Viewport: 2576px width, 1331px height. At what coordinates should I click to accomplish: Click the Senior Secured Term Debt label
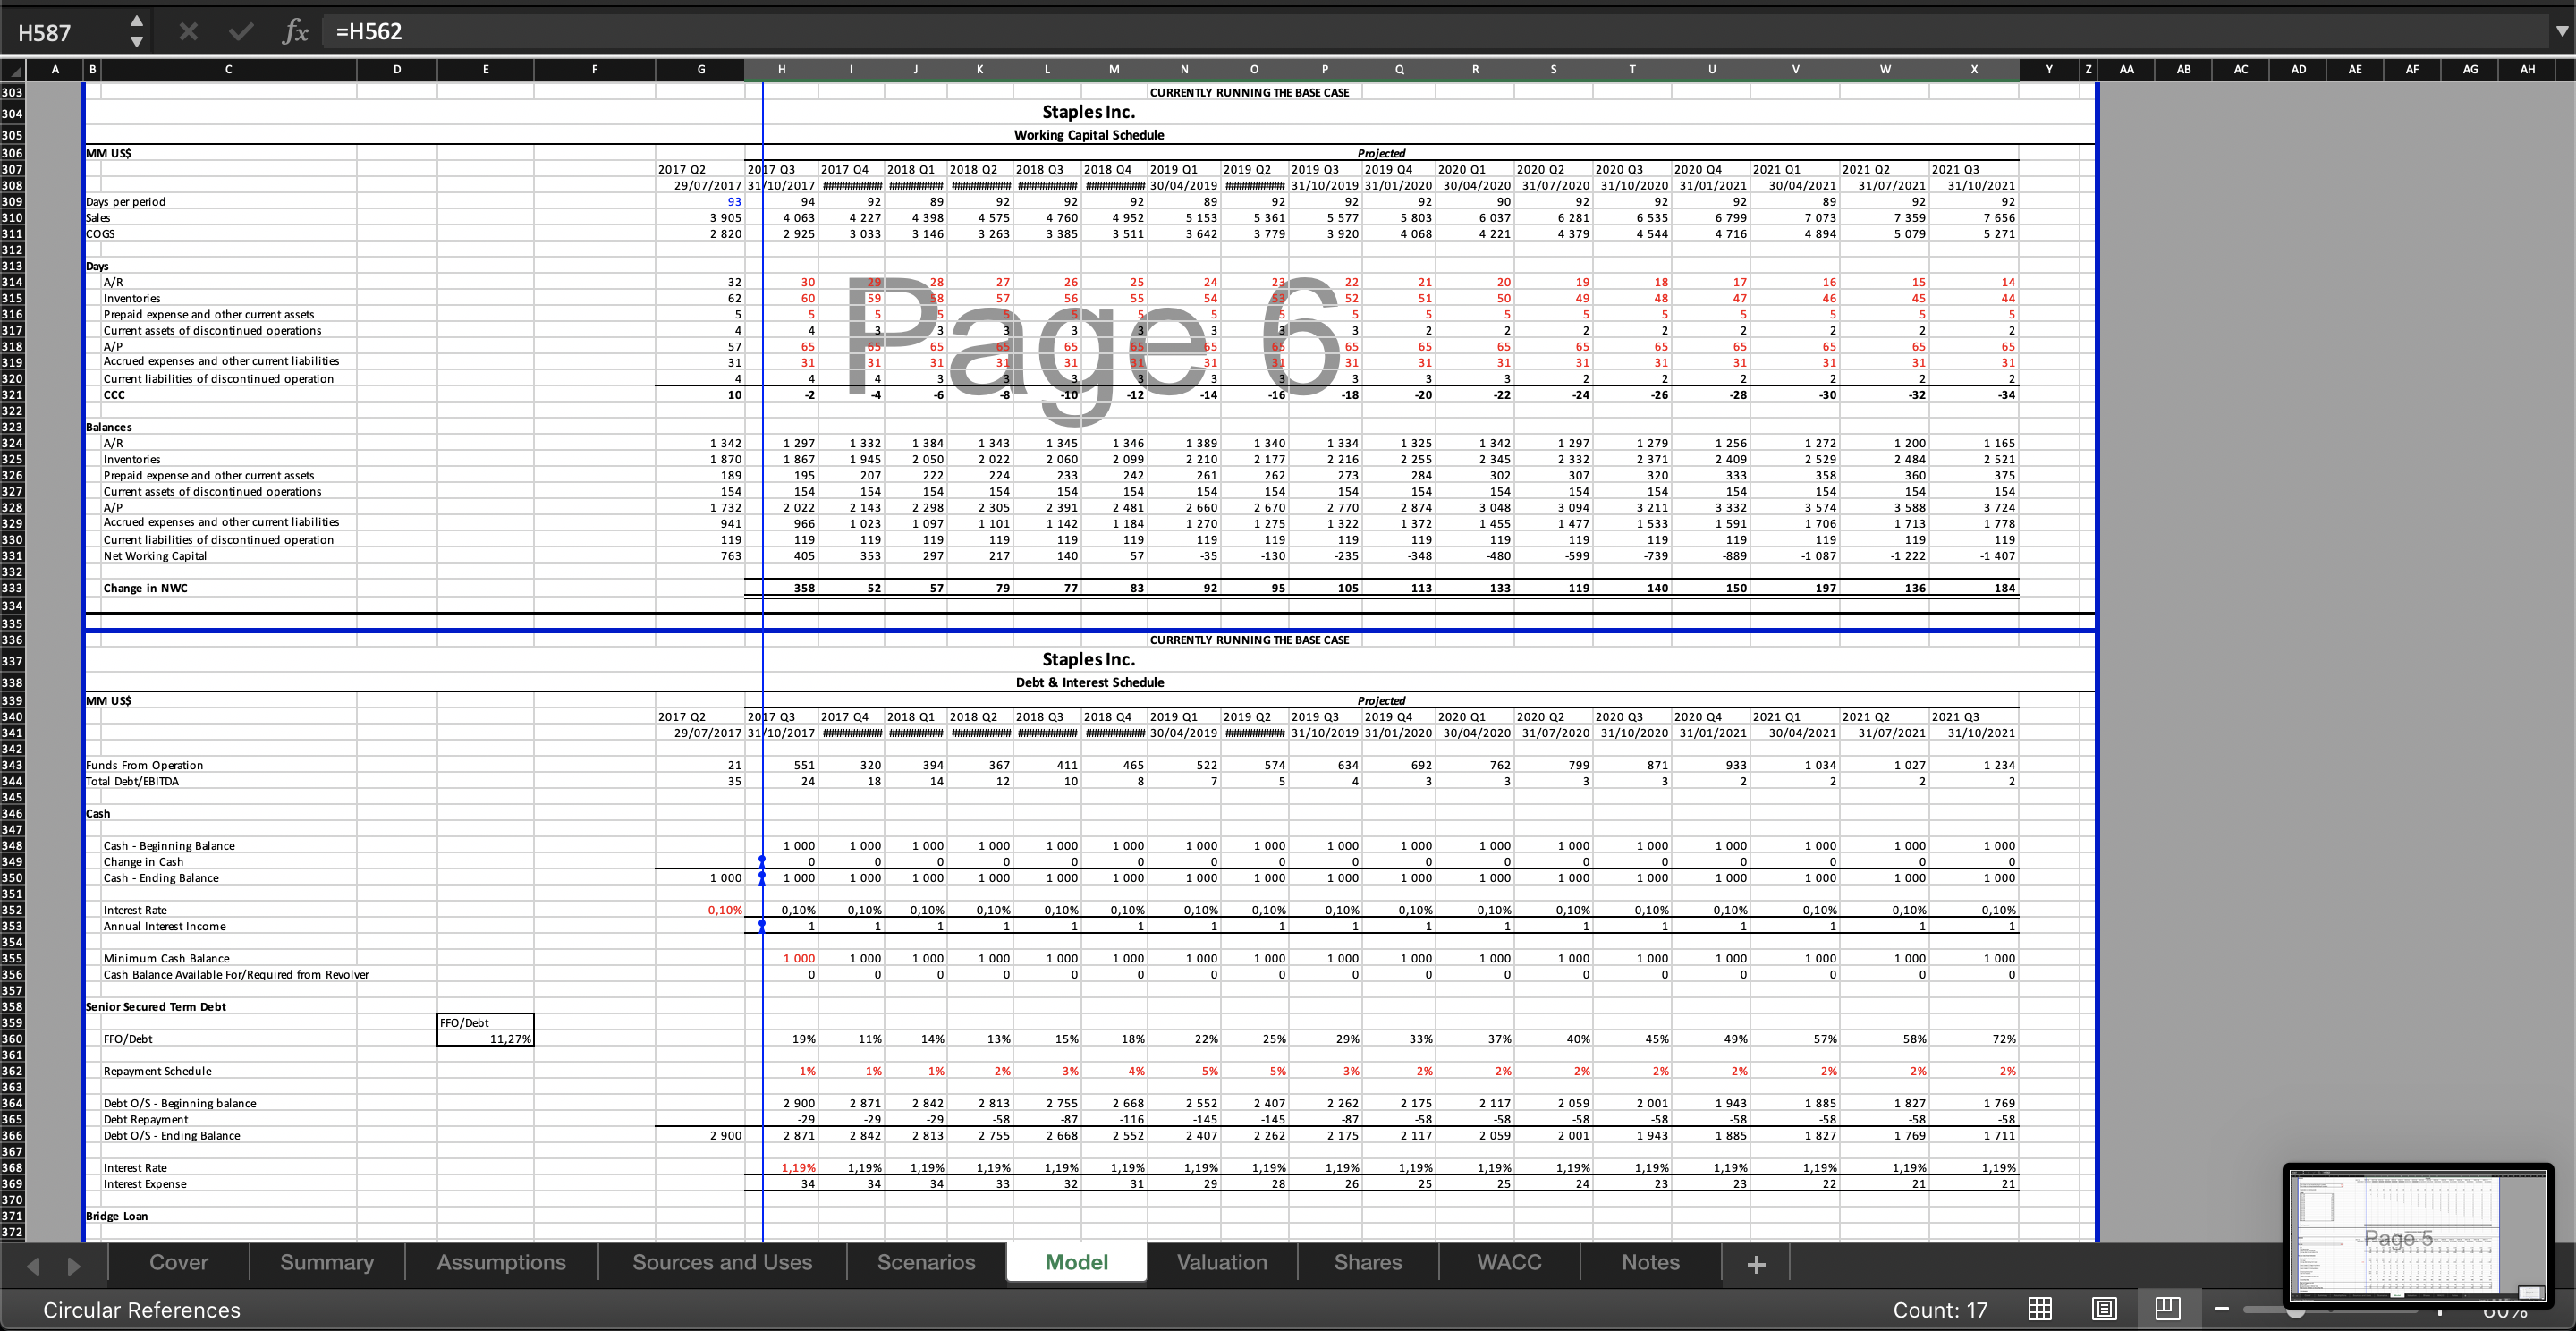(x=156, y=1006)
